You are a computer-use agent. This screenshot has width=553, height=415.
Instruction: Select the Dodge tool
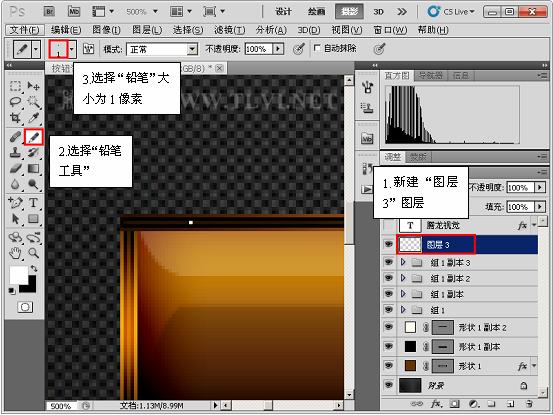(x=34, y=184)
